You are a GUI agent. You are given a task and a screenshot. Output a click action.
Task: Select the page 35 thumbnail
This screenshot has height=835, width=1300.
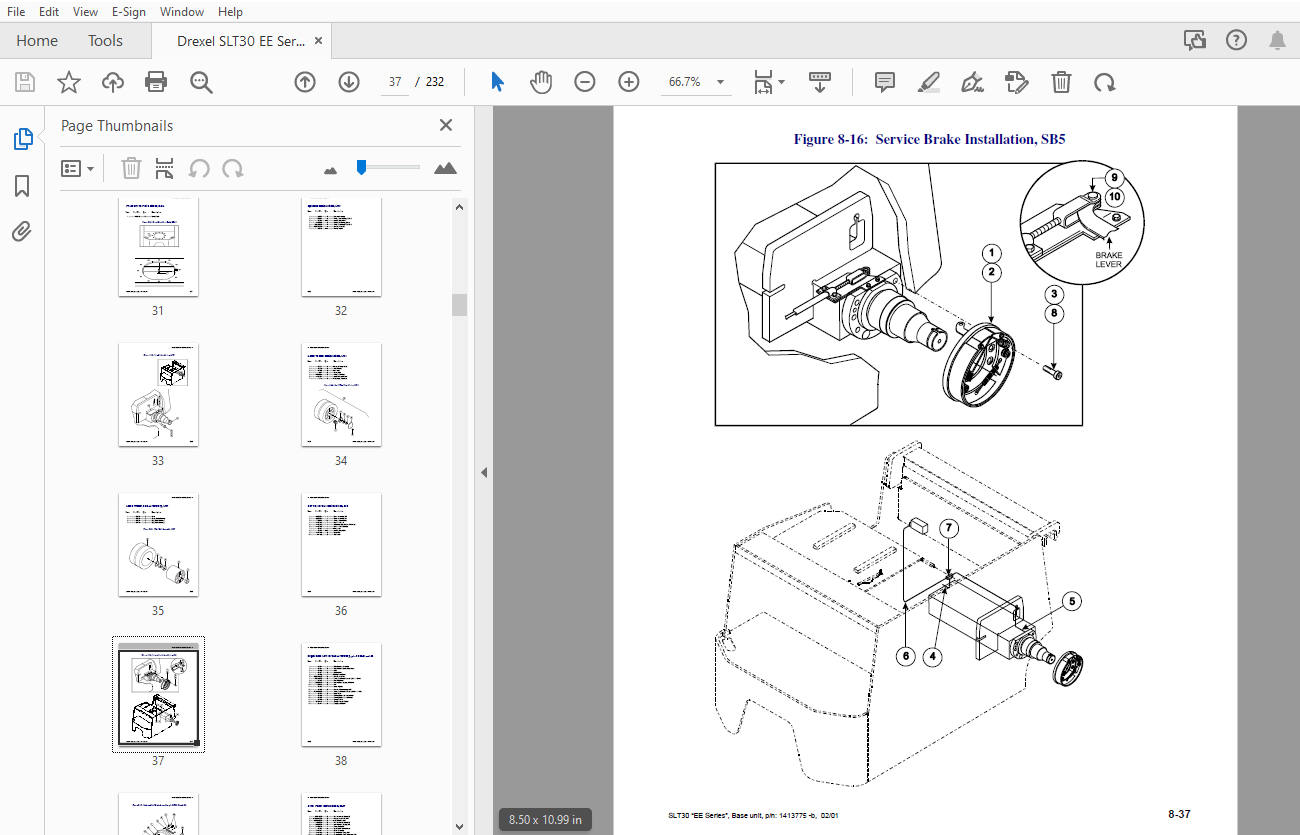click(158, 545)
